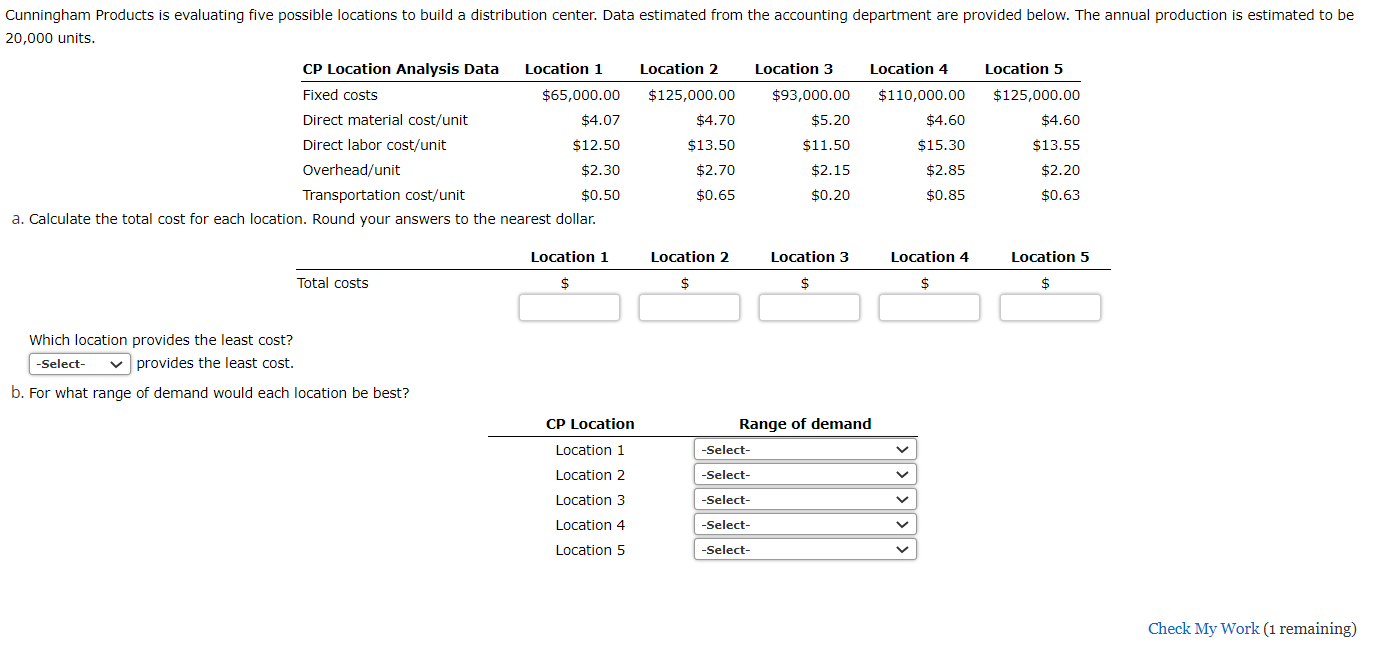Click Location 2 overhead value $2.70
Screen dimensions: 1374x654
click(715, 170)
